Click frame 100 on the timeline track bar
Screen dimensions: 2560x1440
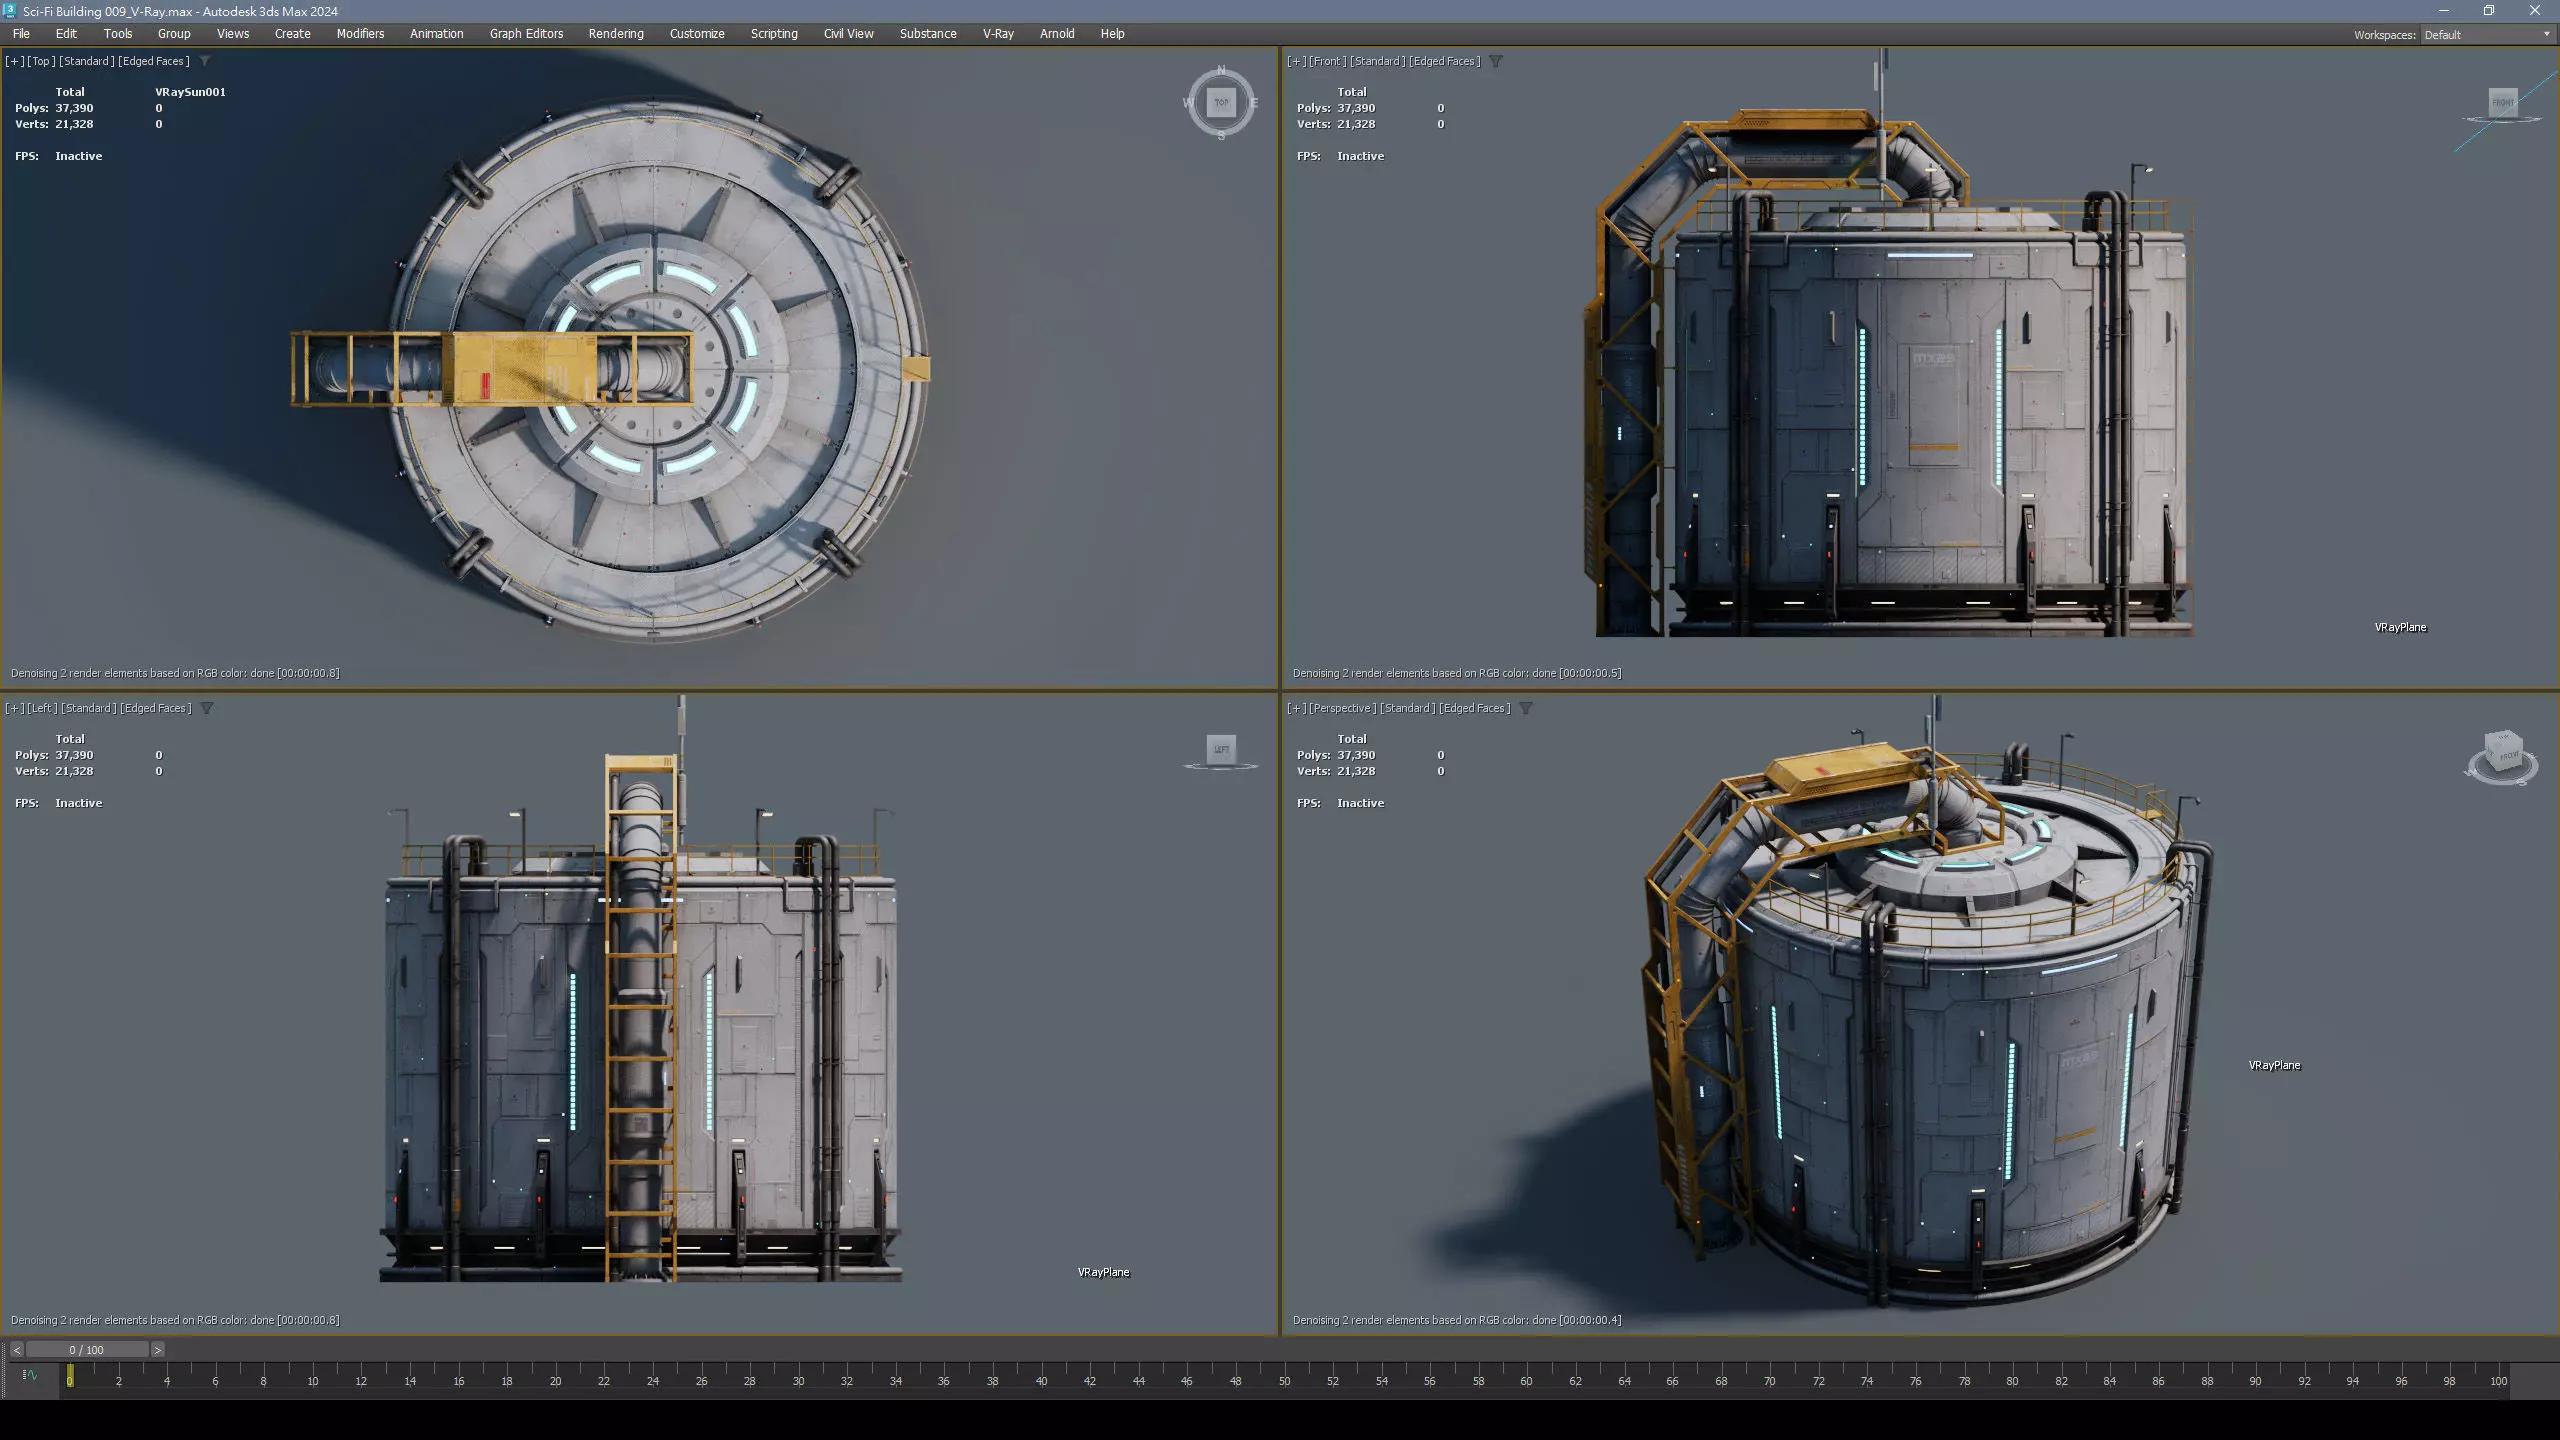pos(2498,1380)
